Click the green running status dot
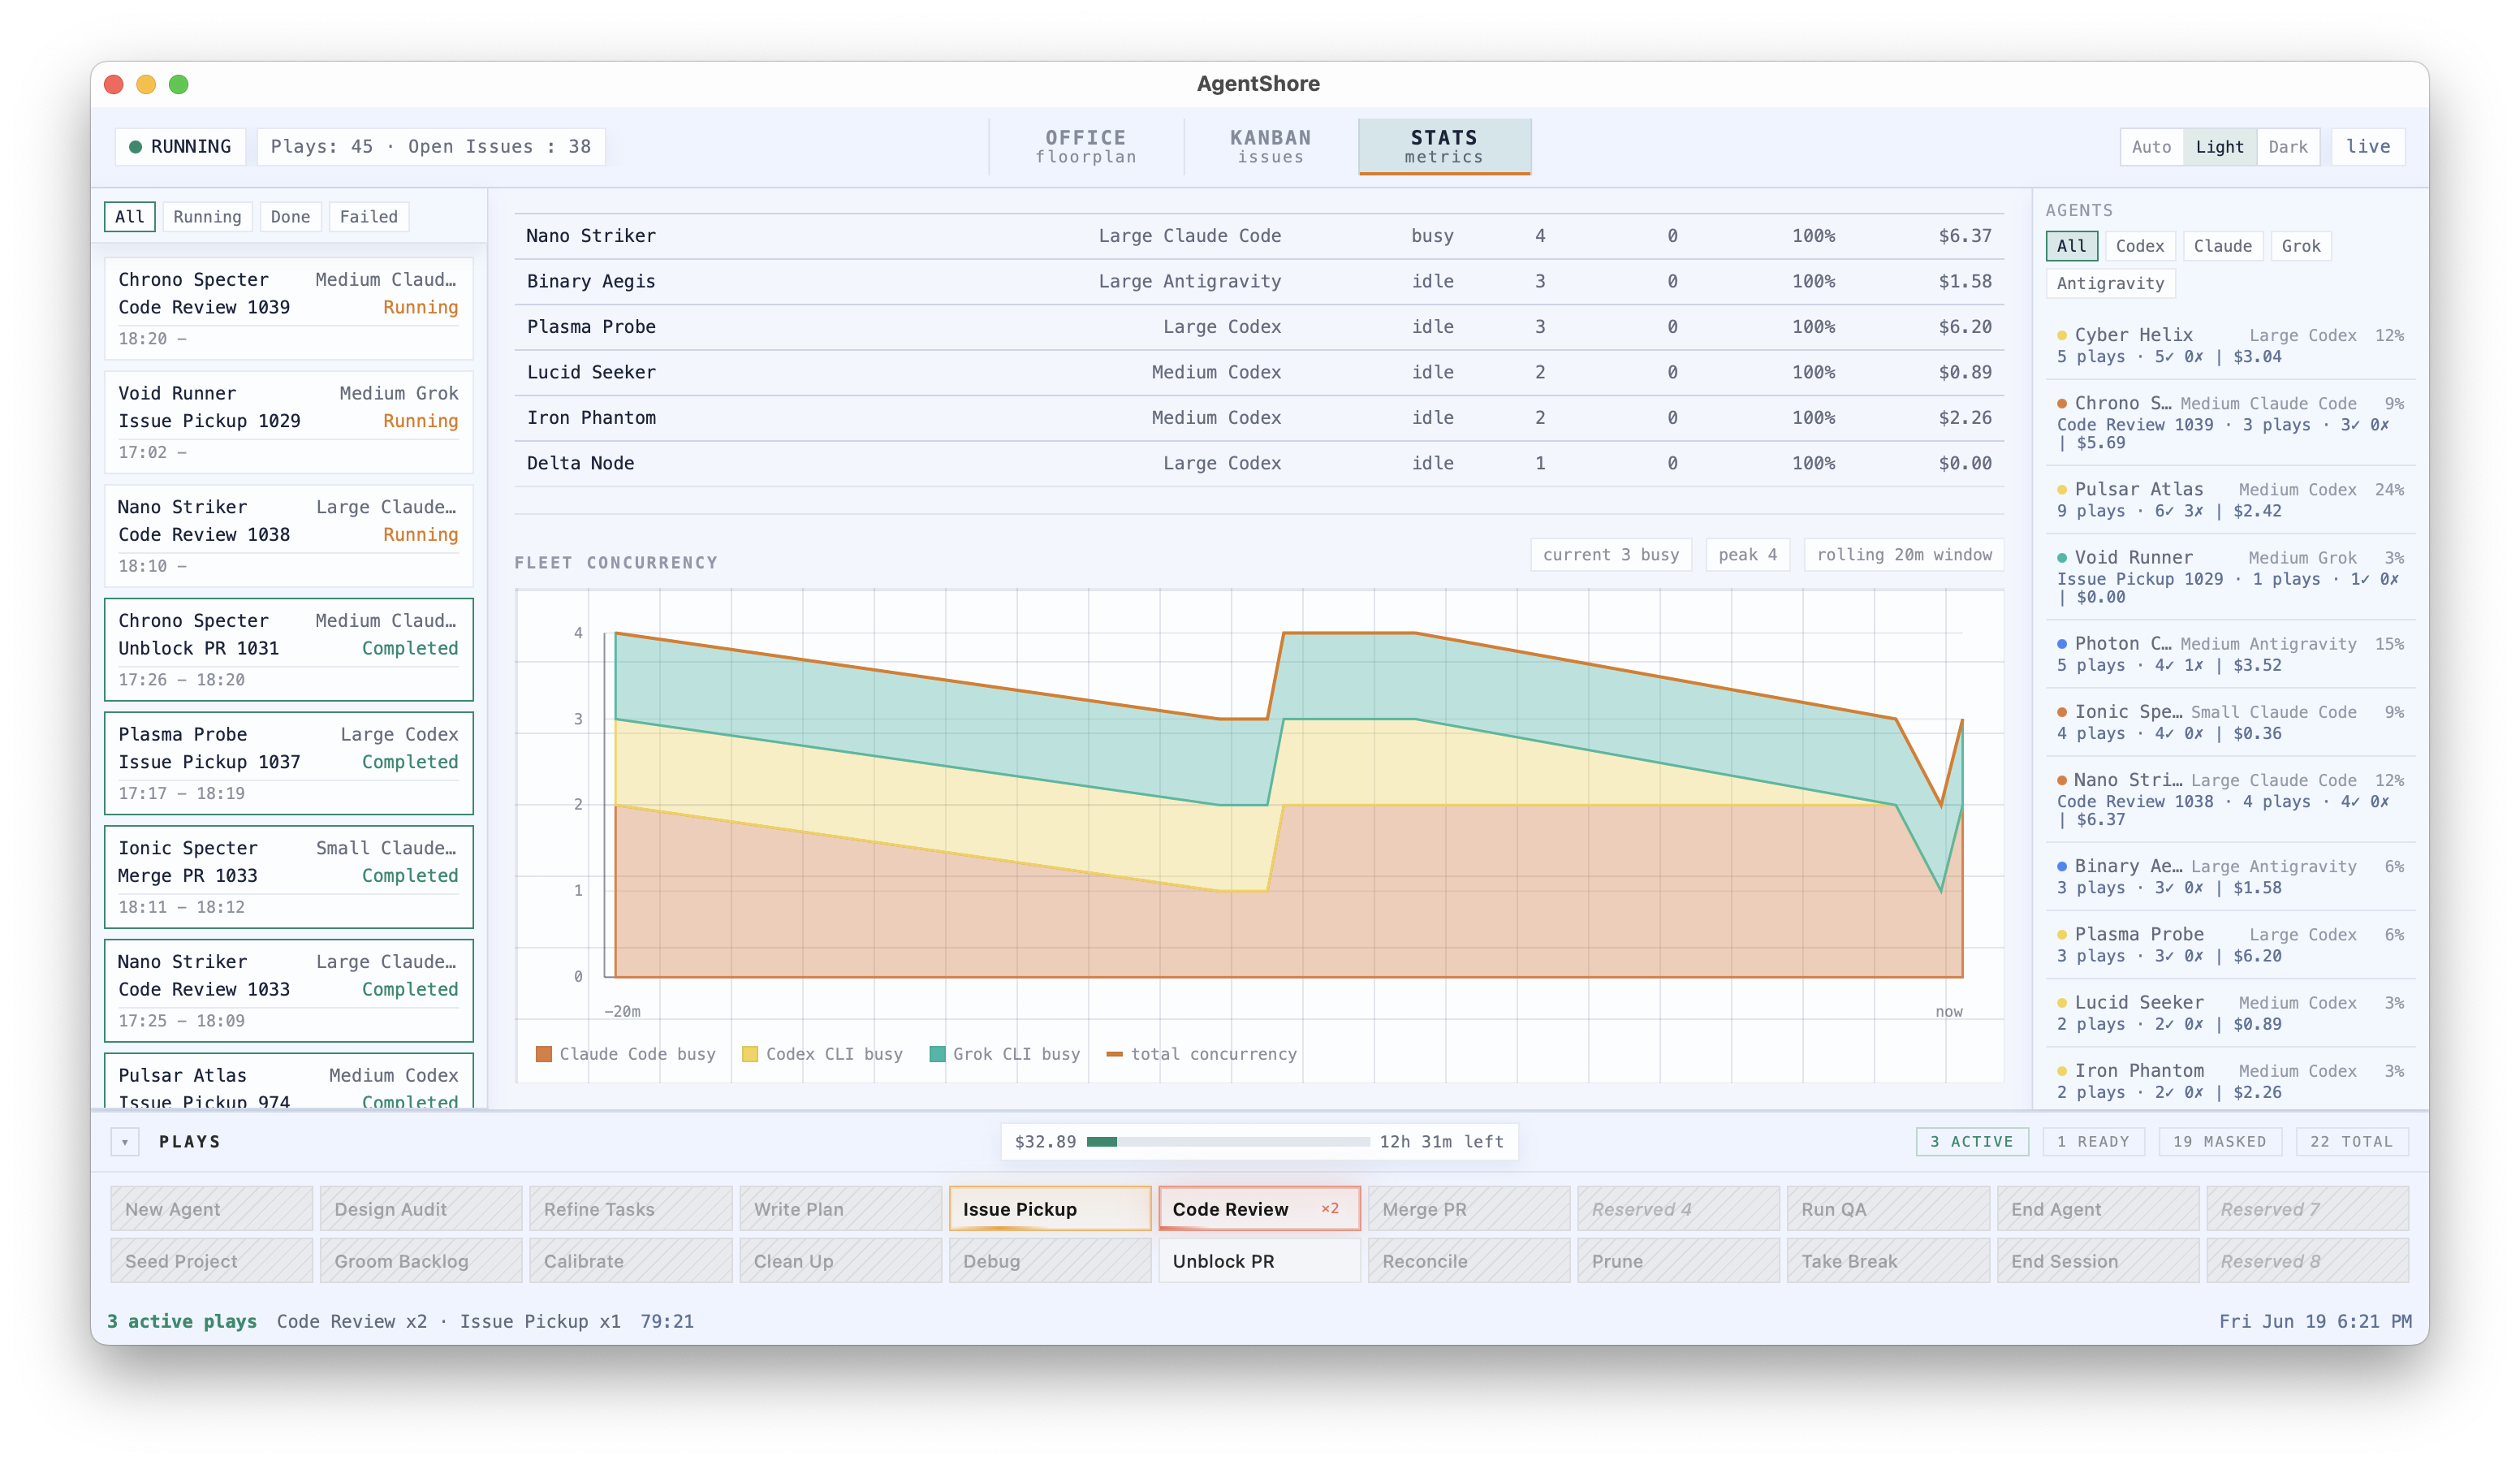The width and height of the screenshot is (2520, 1465). [x=135, y=147]
